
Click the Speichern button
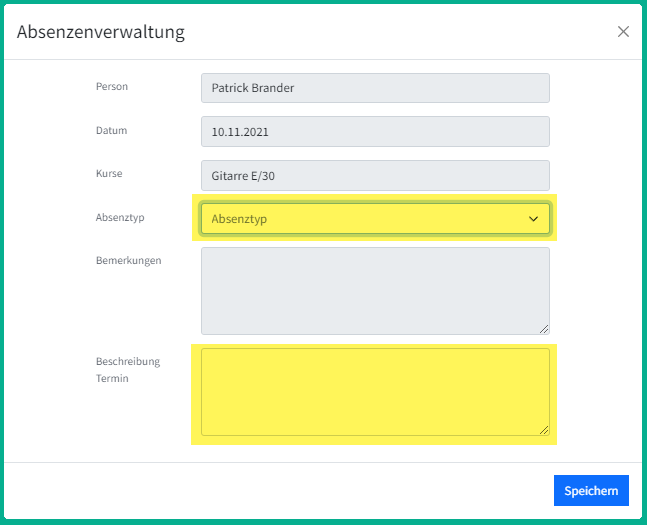(591, 490)
